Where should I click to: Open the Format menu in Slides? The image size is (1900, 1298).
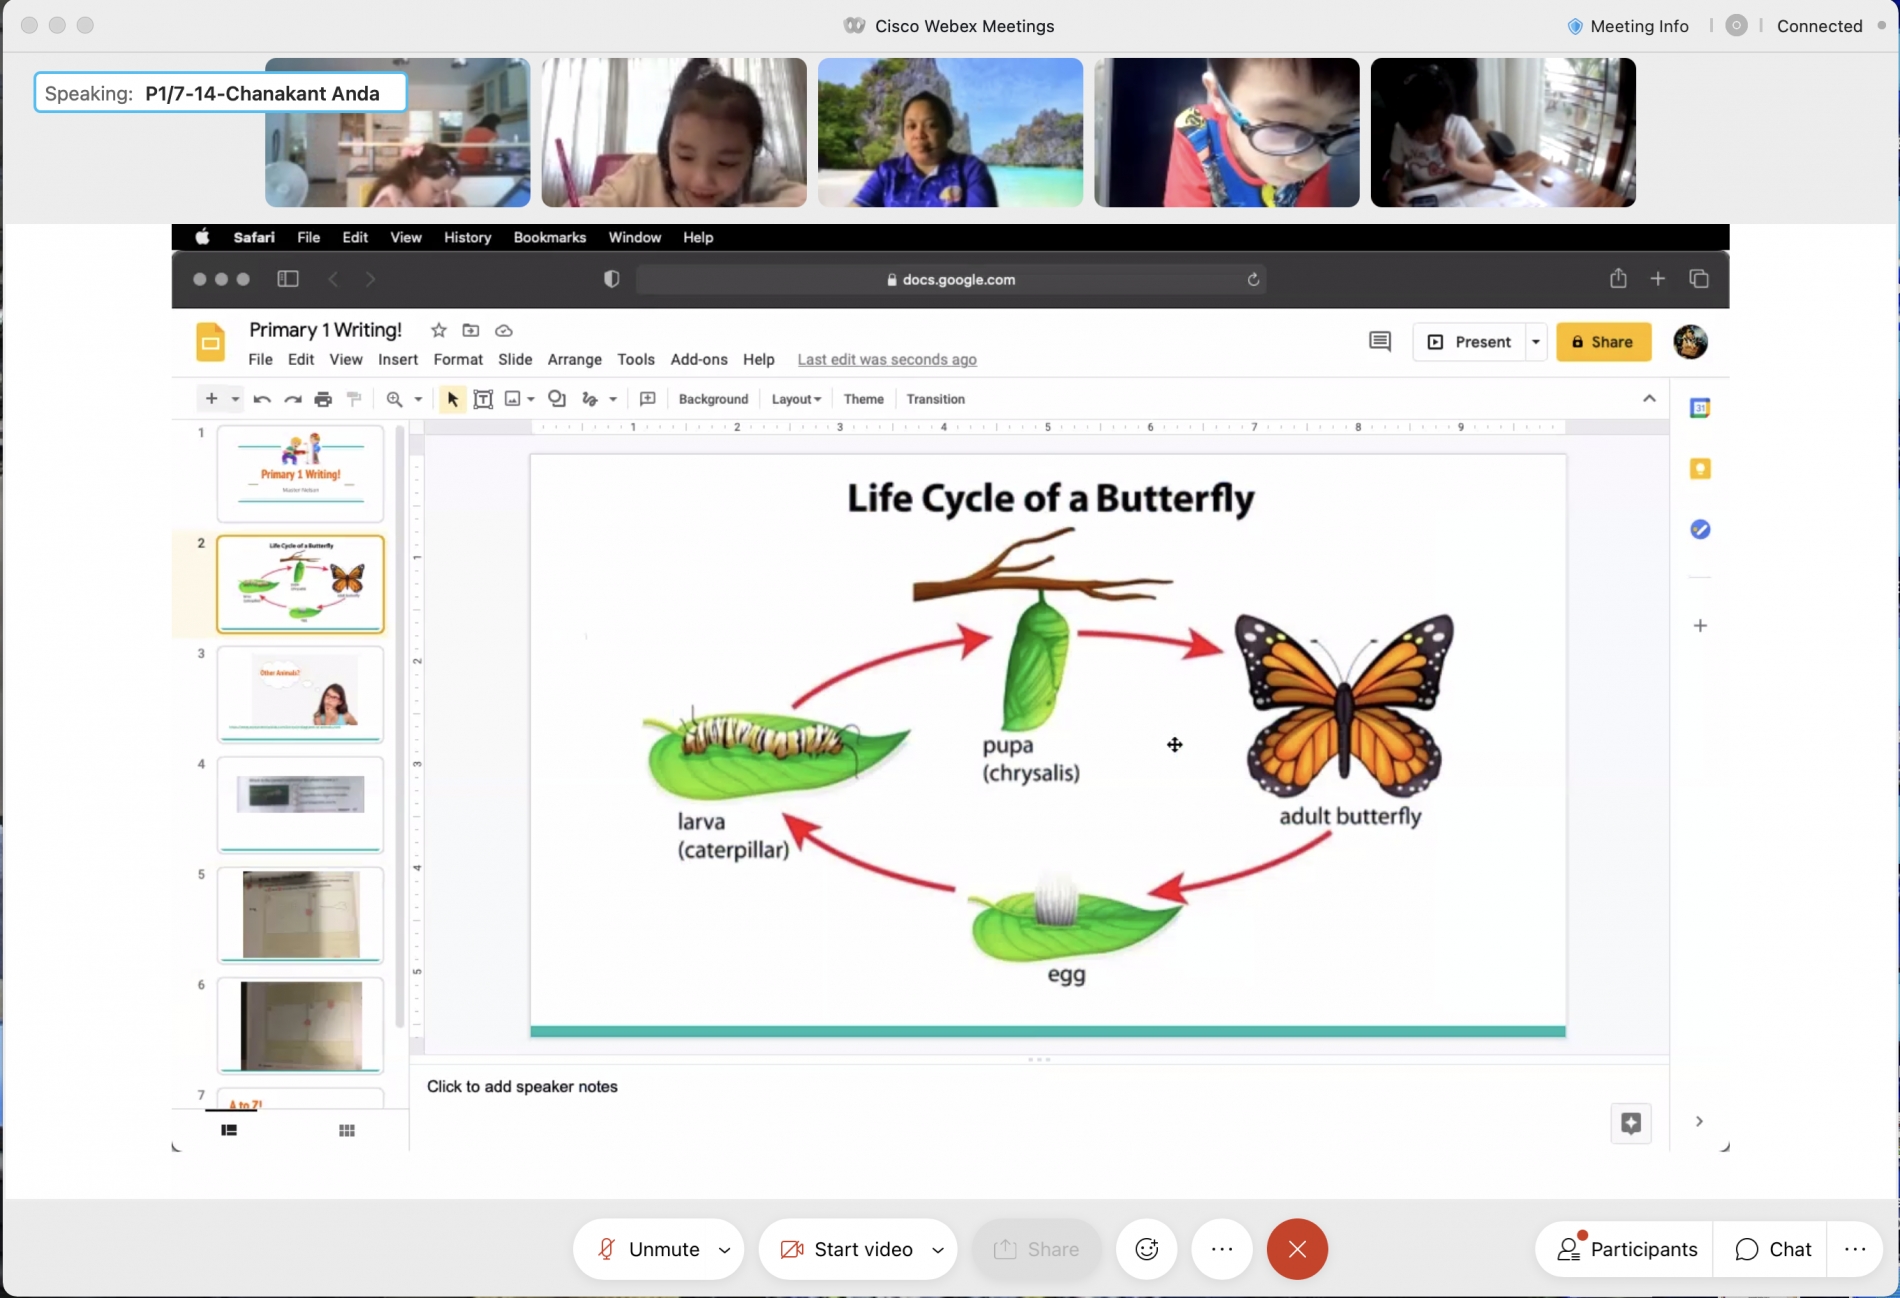point(458,359)
